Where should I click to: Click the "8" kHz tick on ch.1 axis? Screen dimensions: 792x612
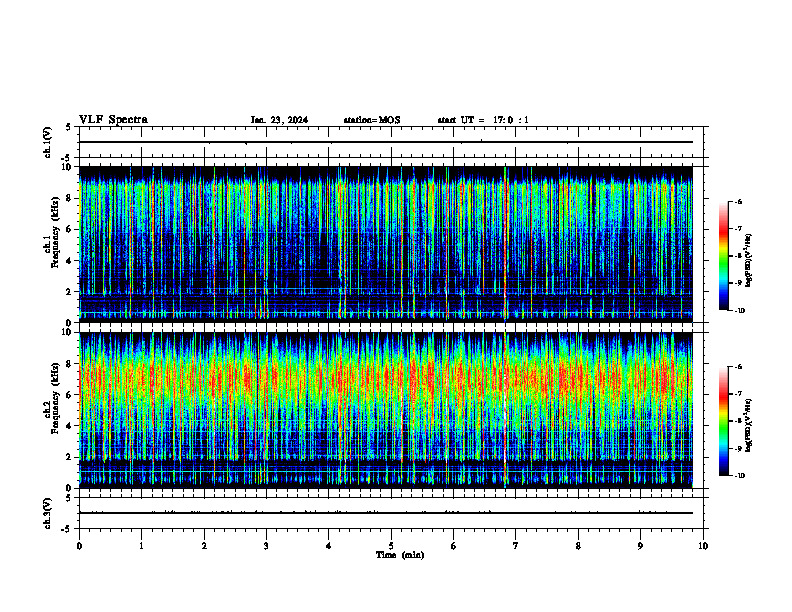pyautogui.click(x=70, y=198)
